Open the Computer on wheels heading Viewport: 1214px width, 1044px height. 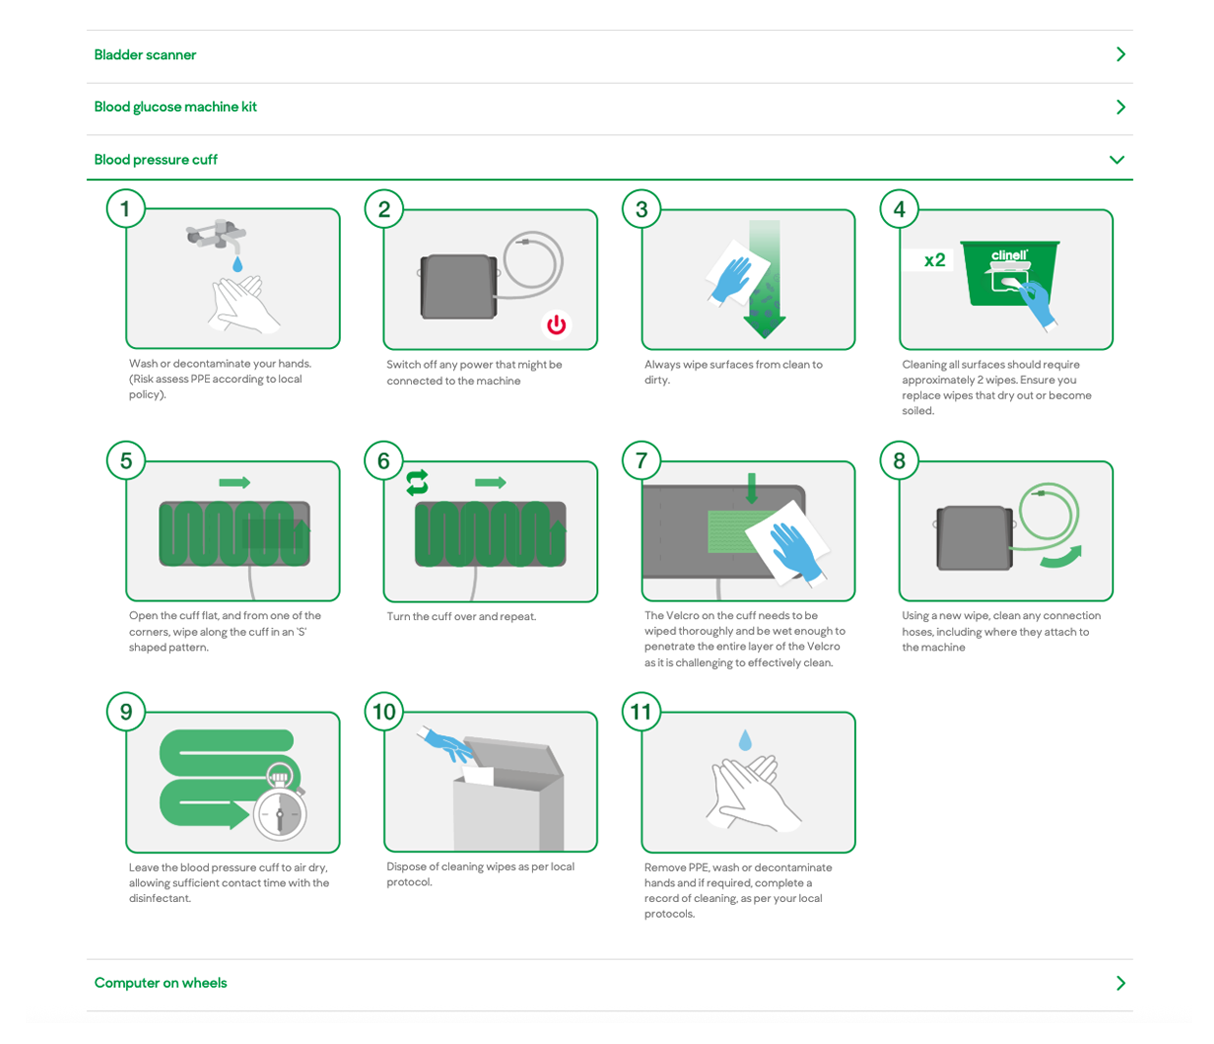click(160, 983)
